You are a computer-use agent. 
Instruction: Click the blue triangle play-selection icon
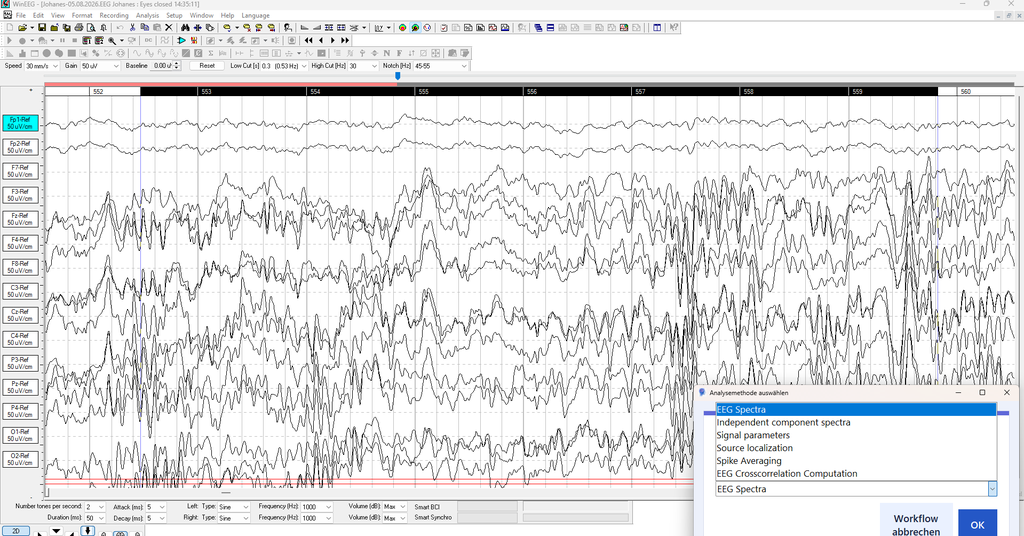point(182,40)
